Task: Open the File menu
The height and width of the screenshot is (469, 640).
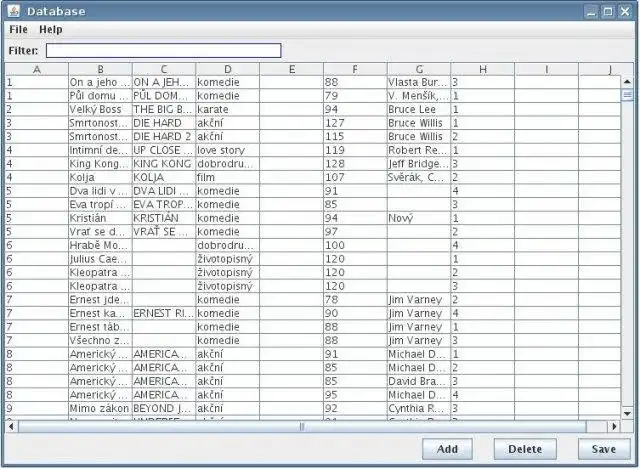Action: 18,29
